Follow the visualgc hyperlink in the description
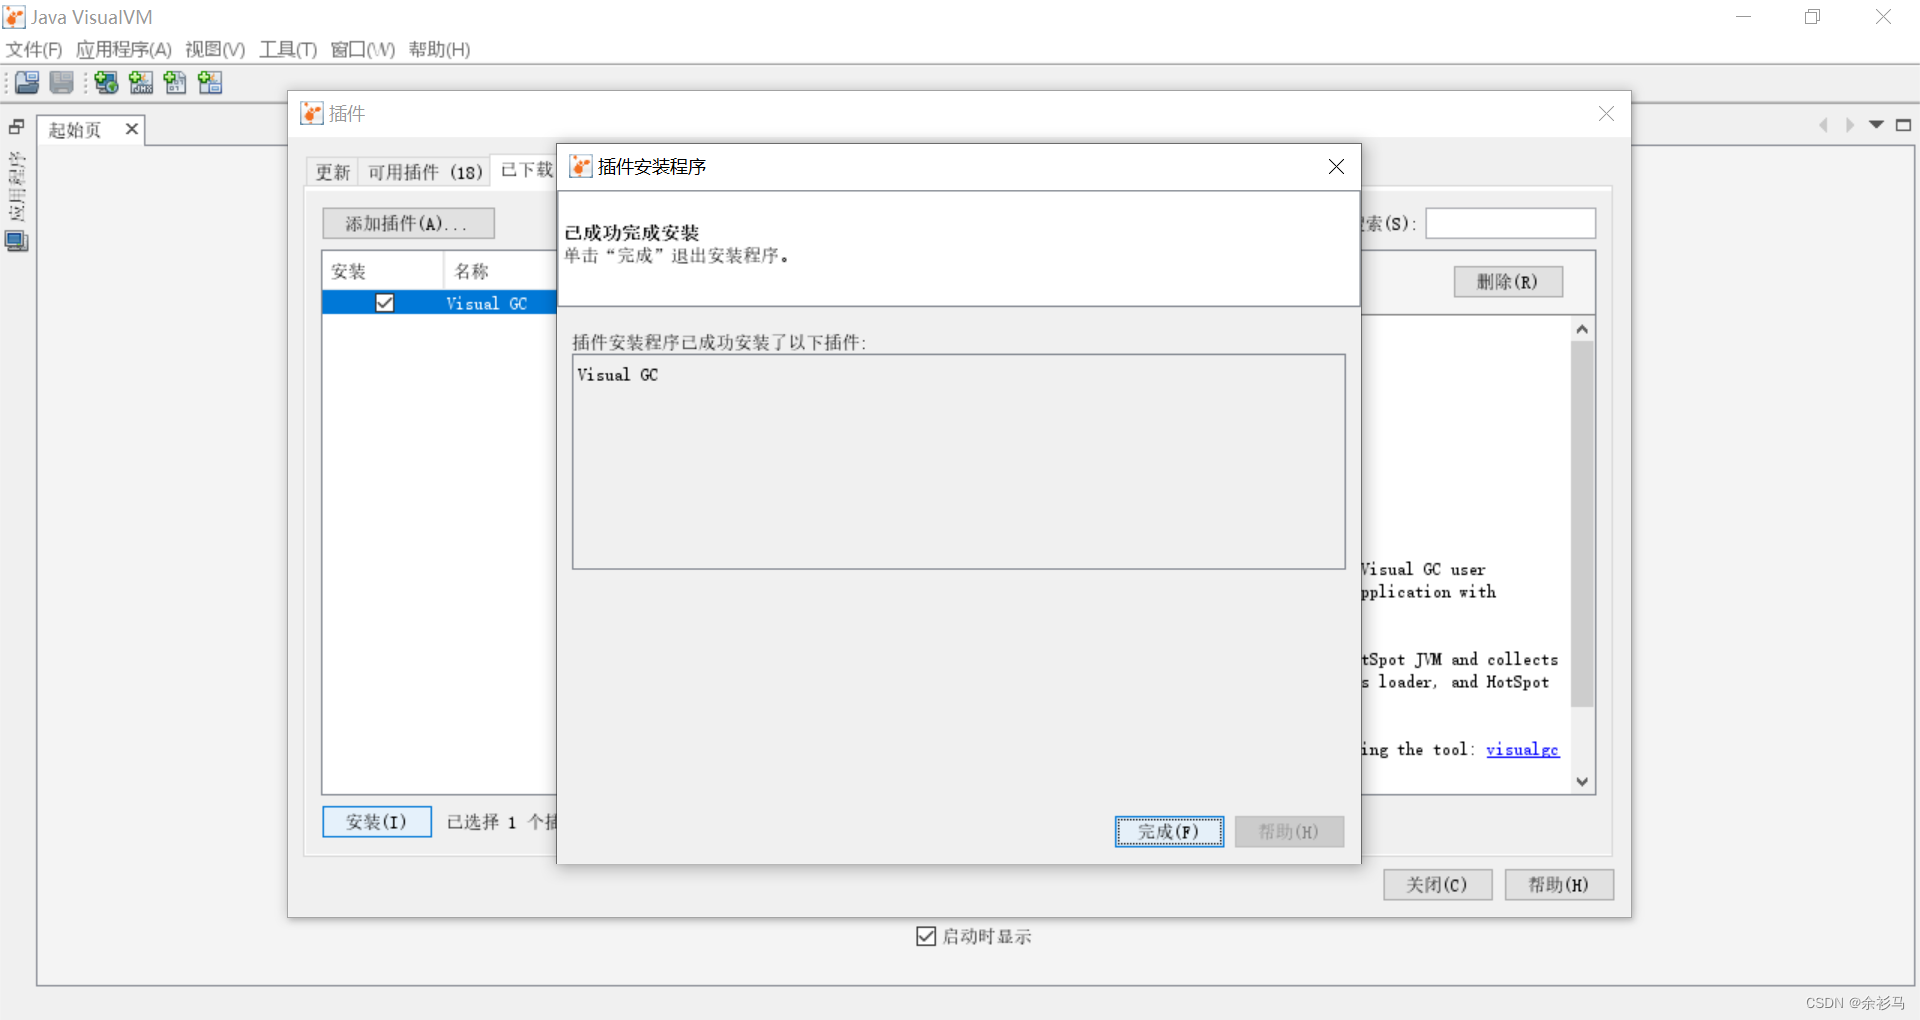 click(x=1522, y=749)
